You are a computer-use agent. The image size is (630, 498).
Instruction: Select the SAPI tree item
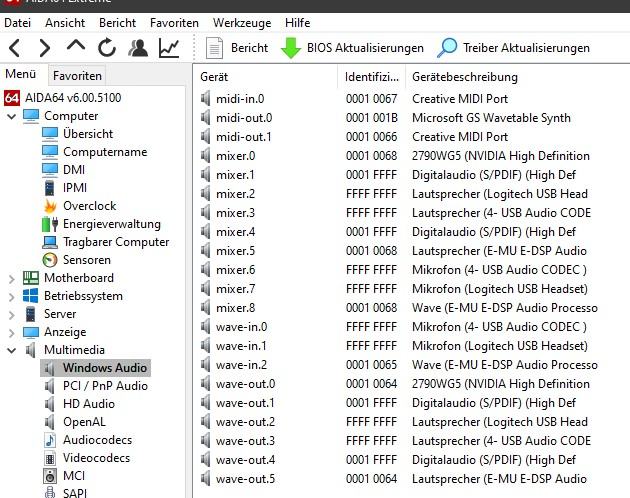coord(75,493)
